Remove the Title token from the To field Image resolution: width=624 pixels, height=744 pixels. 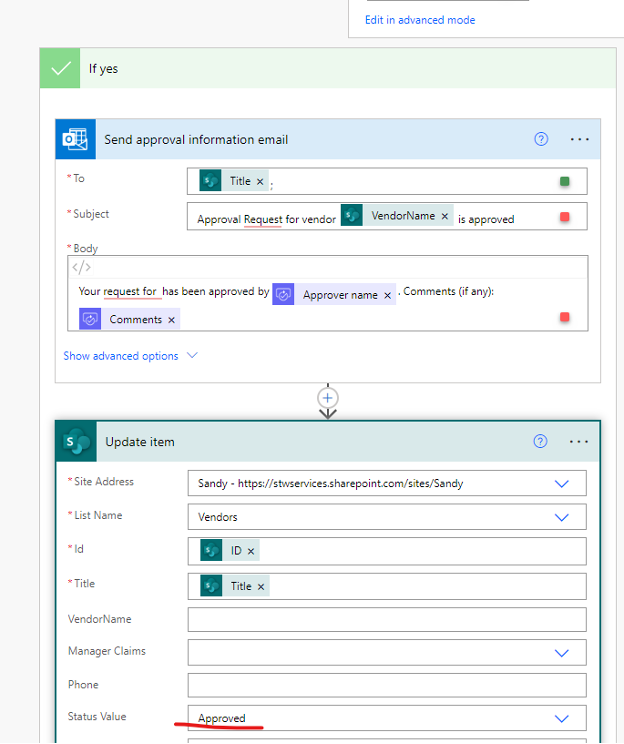[260, 181]
